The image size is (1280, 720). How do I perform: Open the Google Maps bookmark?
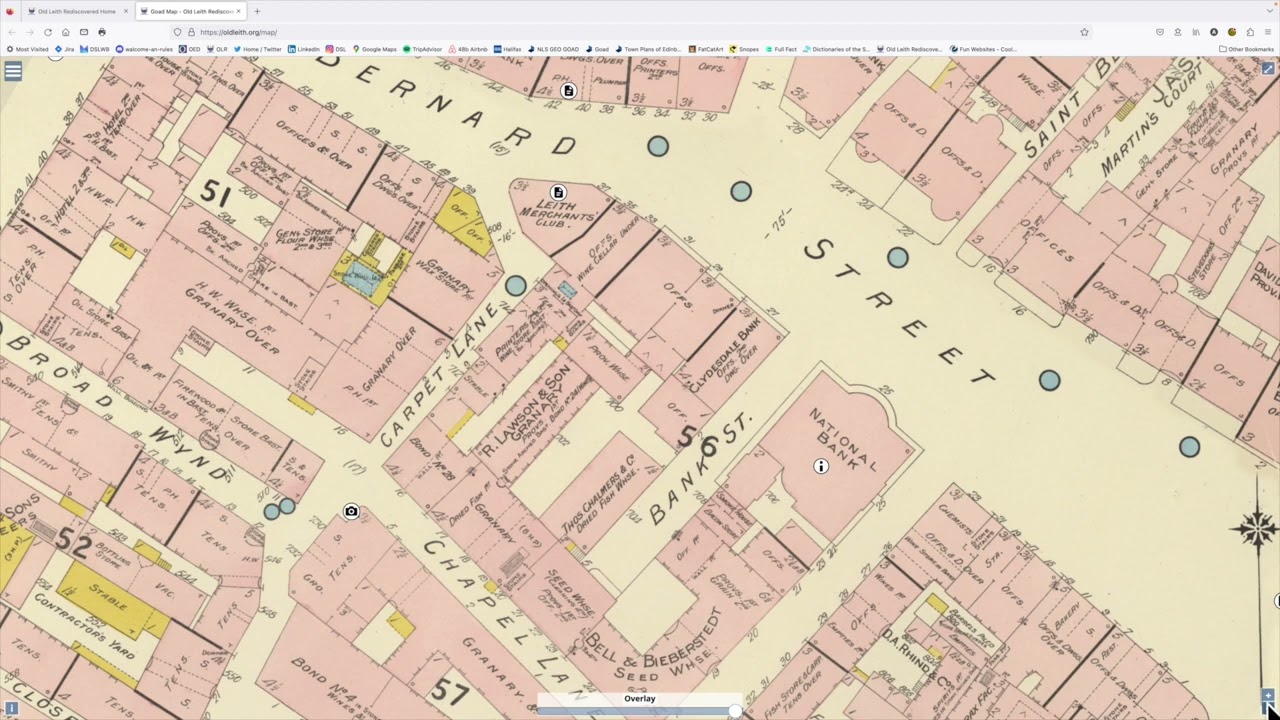click(x=374, y=49)
